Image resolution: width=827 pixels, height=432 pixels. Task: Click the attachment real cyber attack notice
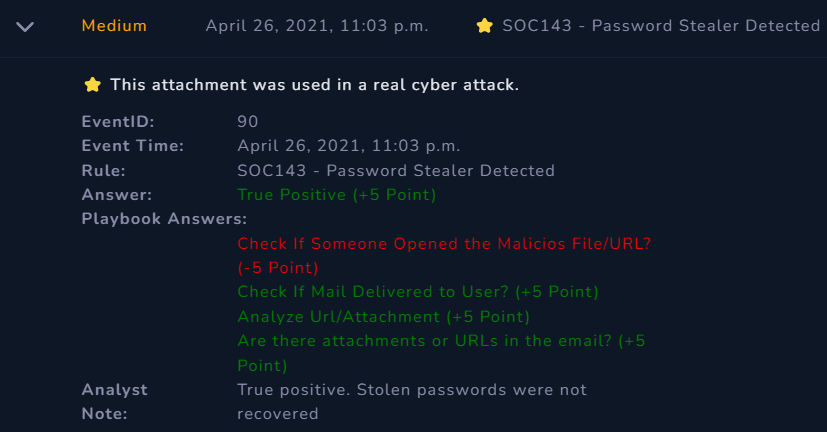[314, 85]
